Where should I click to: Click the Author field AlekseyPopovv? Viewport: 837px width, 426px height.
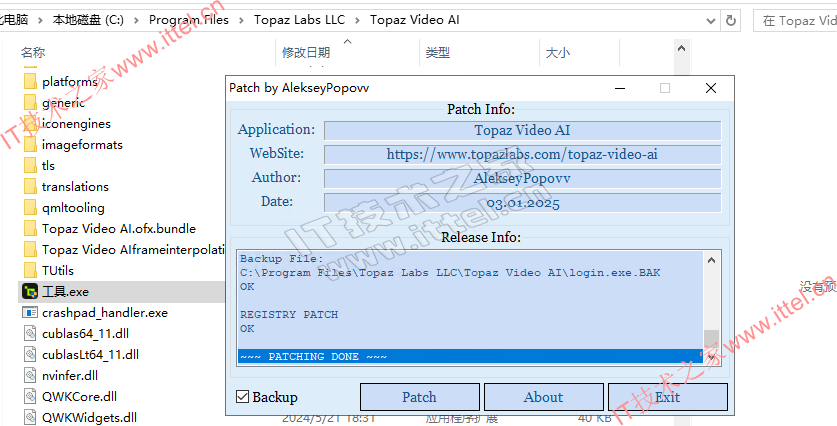coord(523,179)
